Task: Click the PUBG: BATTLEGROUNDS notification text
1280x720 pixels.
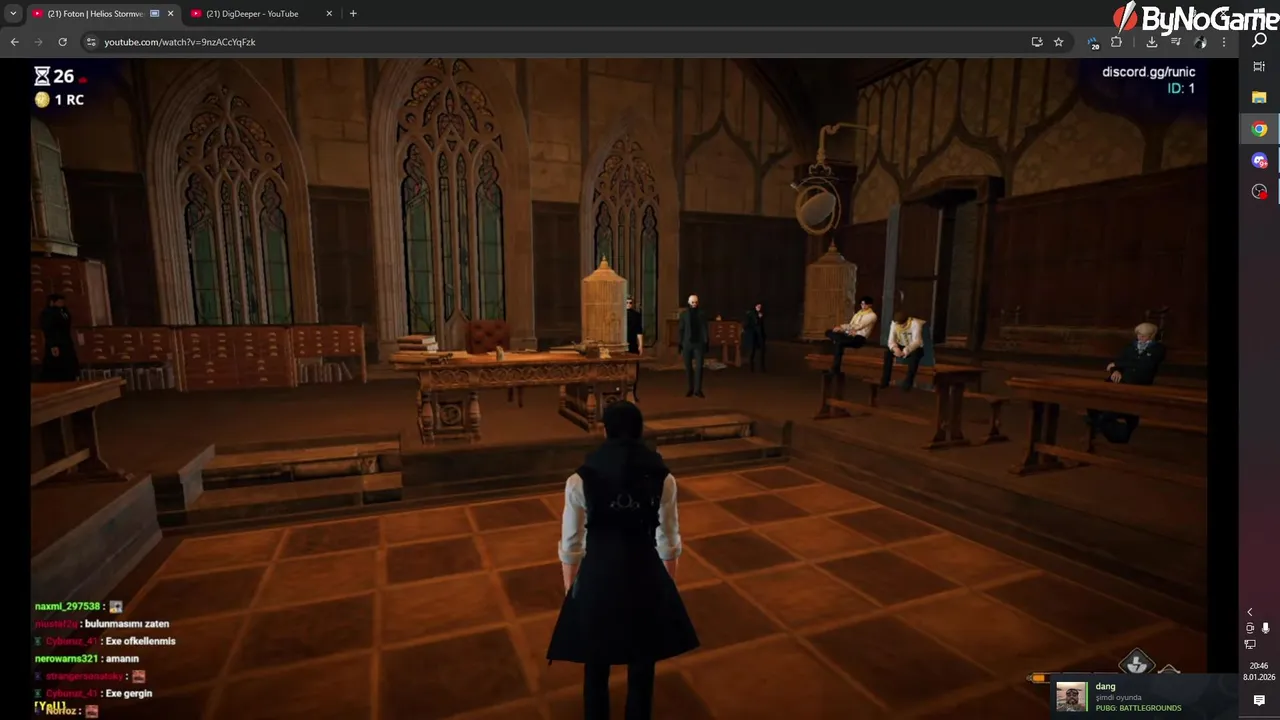Action: click(x=1138, y=708)
